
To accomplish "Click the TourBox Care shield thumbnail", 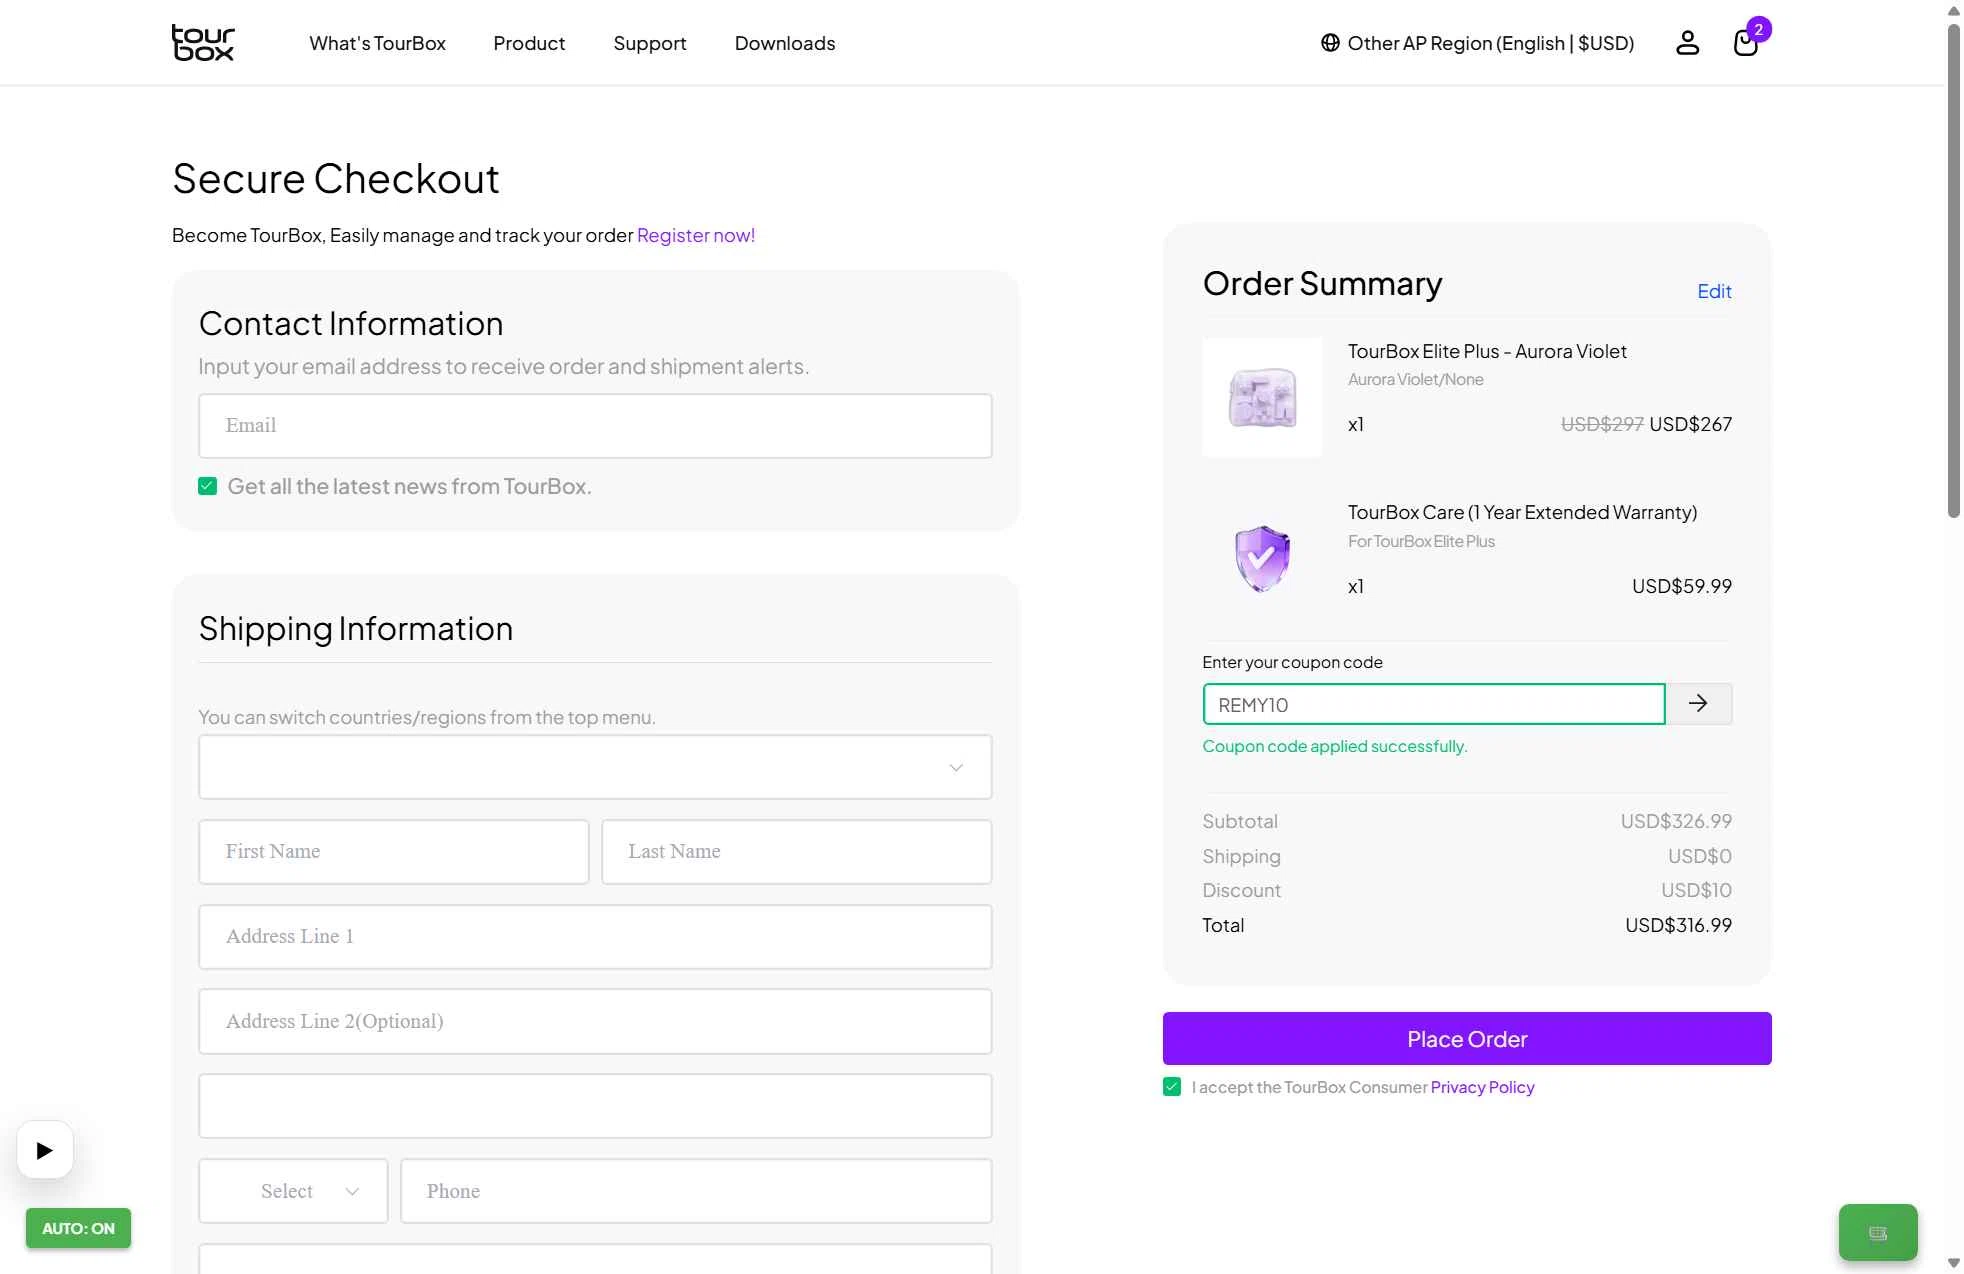I will (x=1262, y=558).
